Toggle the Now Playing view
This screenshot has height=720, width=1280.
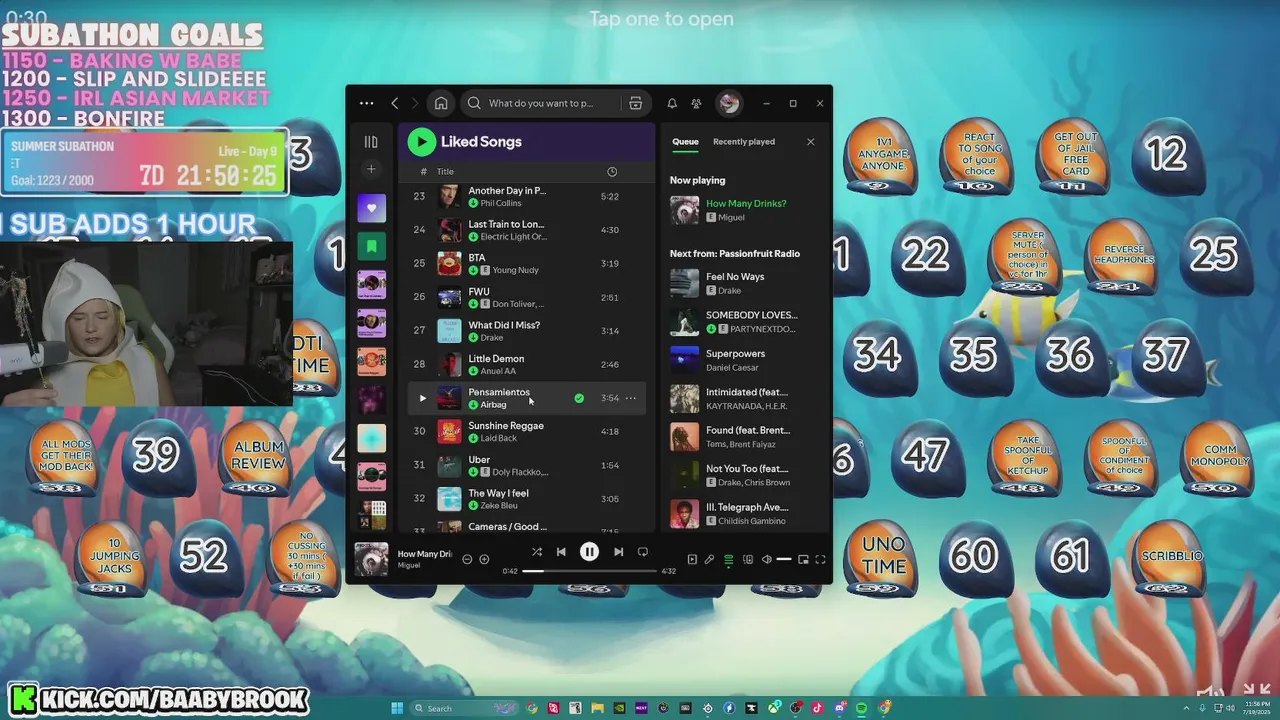(692, 560)
